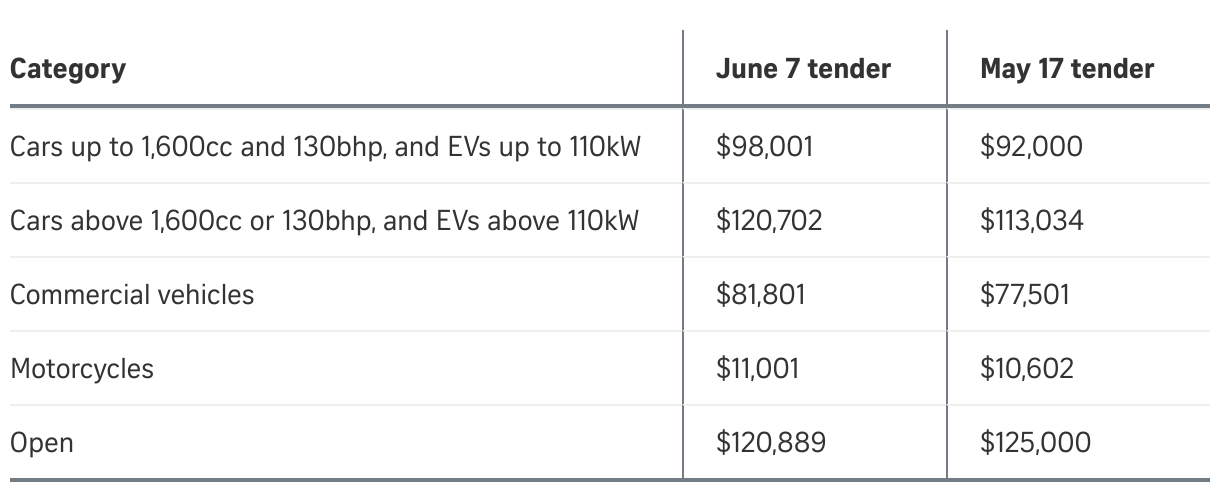Select the $120,702 value
Viewport: 1220px width, 492px height.
click(769, 220)
